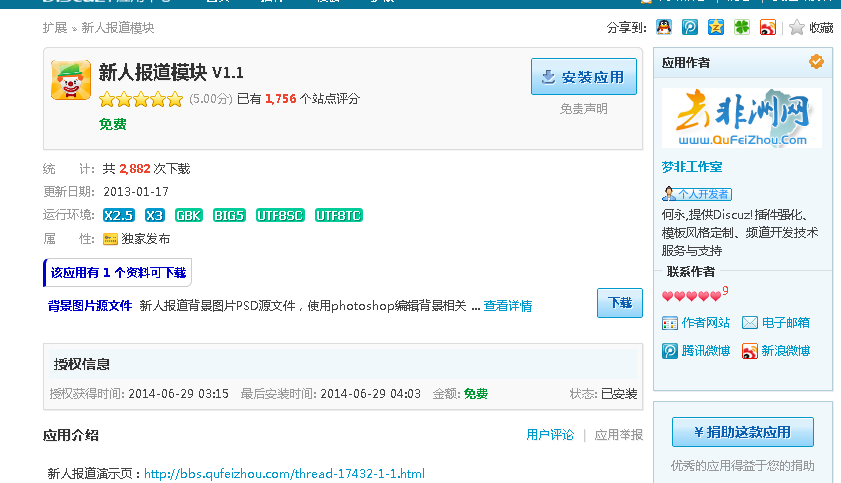Select the GBK encoding tag
This screenshot has height=483, width=841.
pyautogui.click(x=189, y=216)
